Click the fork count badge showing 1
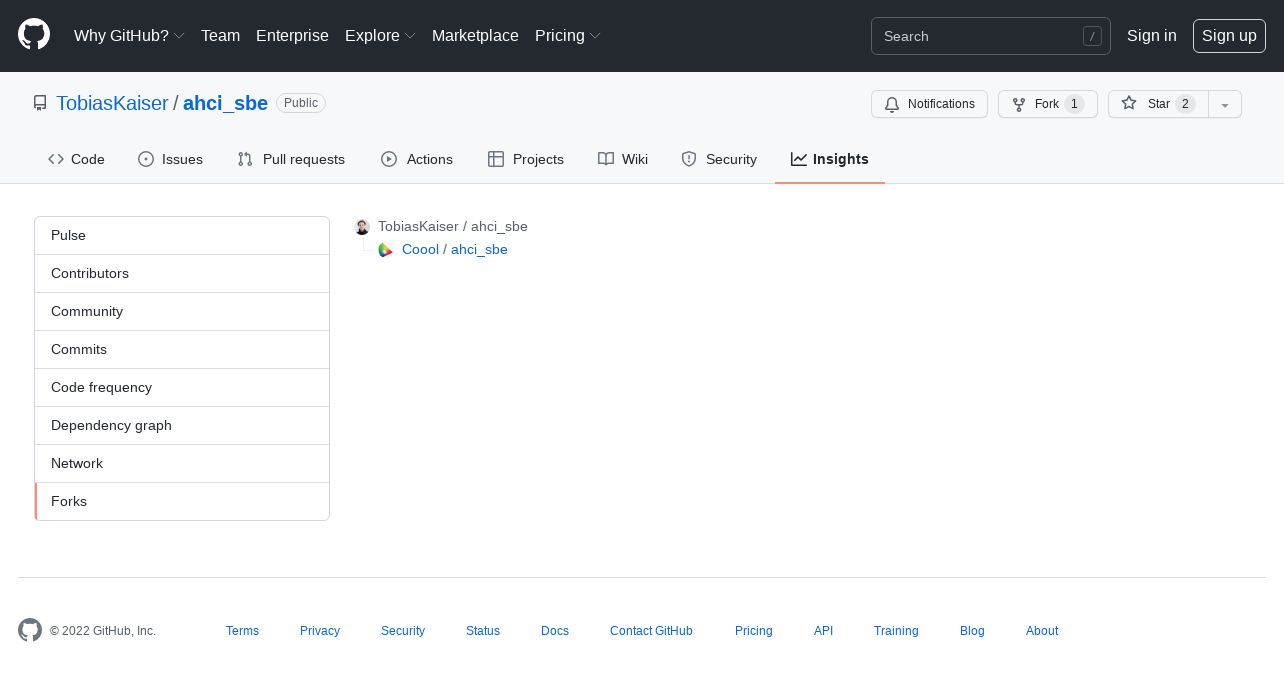The width and height of the screenshot is (1284, 692). (x=1074, y=104)
